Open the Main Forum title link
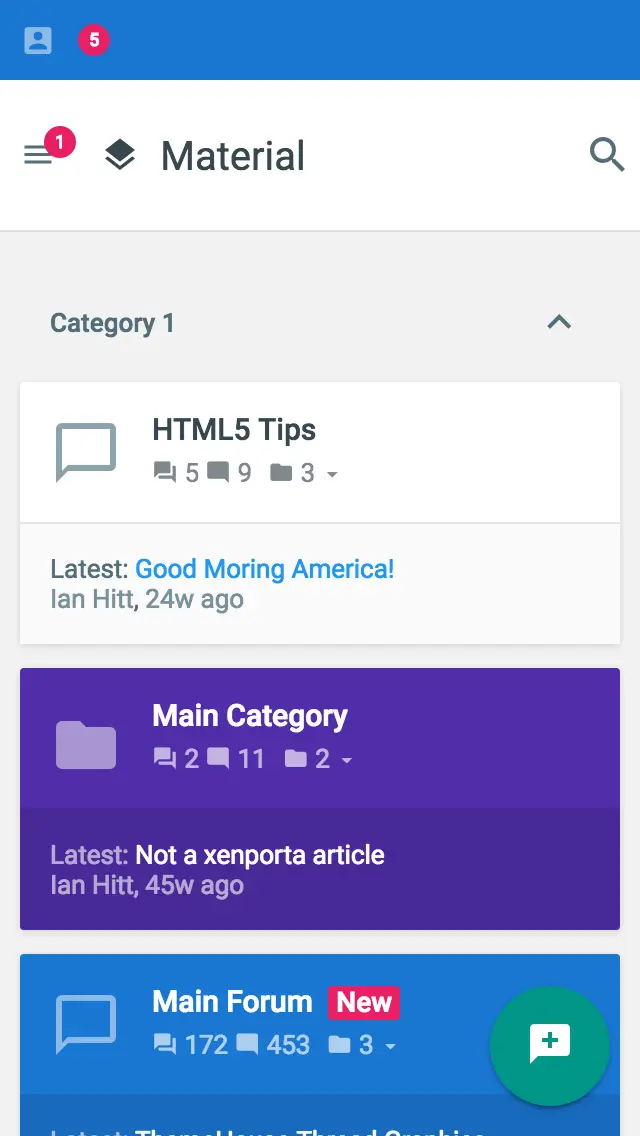This screenshot has width=640, height=1136. [232, 1002]
